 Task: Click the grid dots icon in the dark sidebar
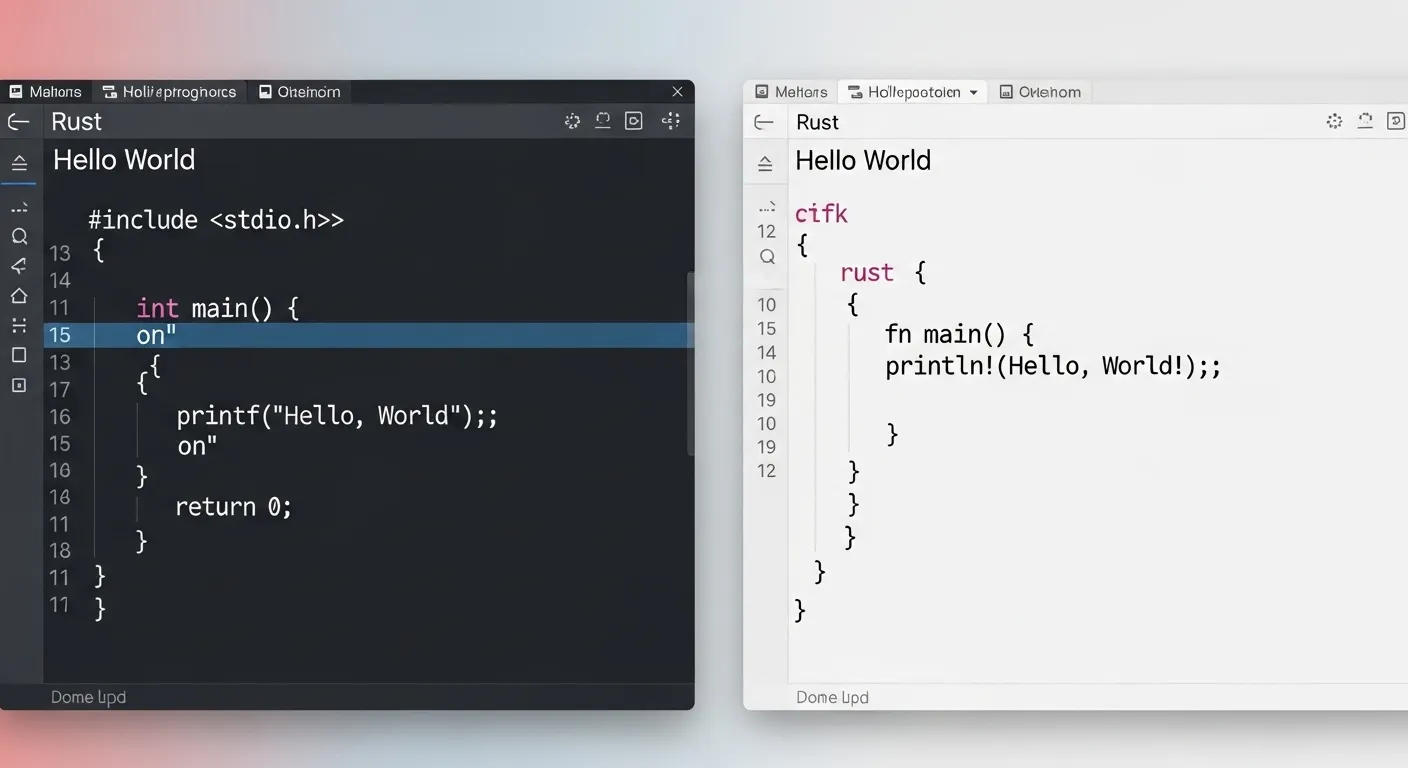20,325
